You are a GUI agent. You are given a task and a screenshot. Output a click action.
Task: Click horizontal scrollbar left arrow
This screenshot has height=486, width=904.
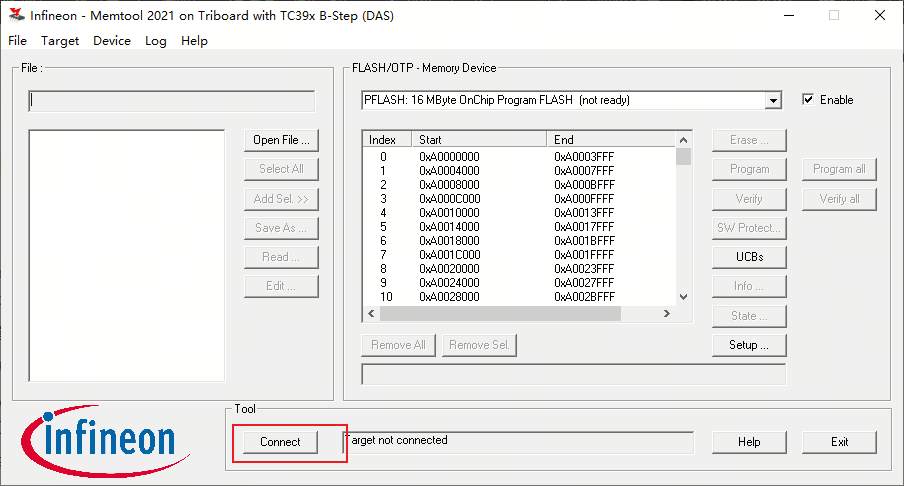(371, 314)
